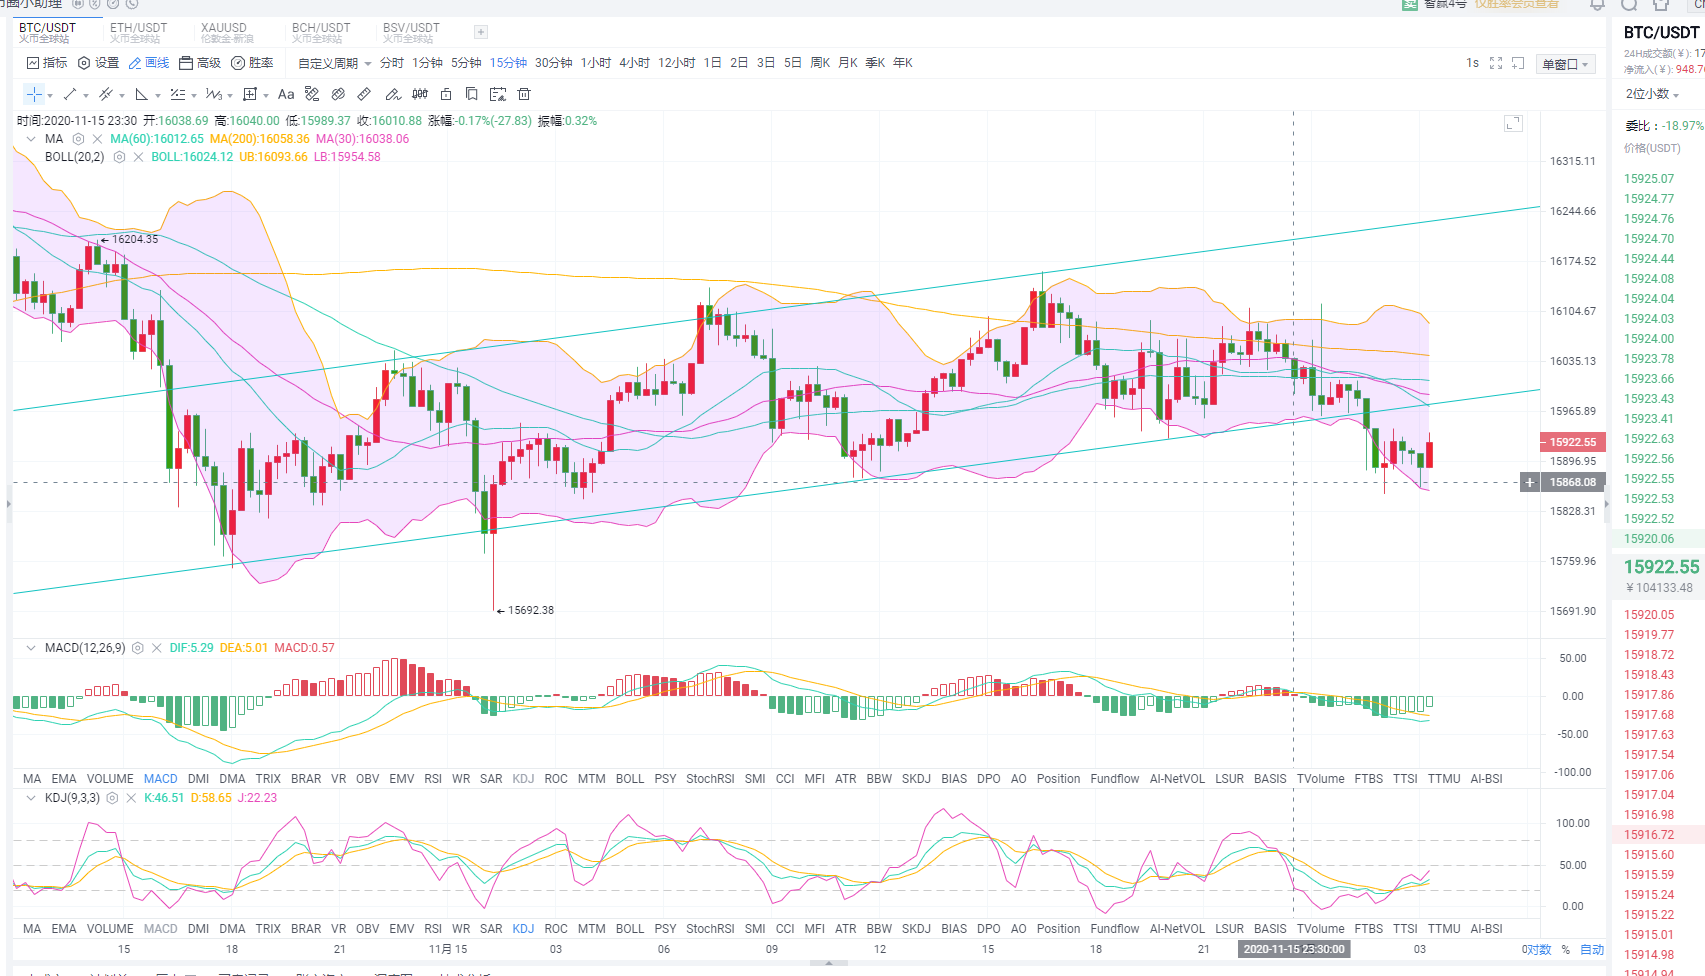Screen dimensions: 1705x976
Task: Select the crosshair cursor tool
Action: click(34, 94)
